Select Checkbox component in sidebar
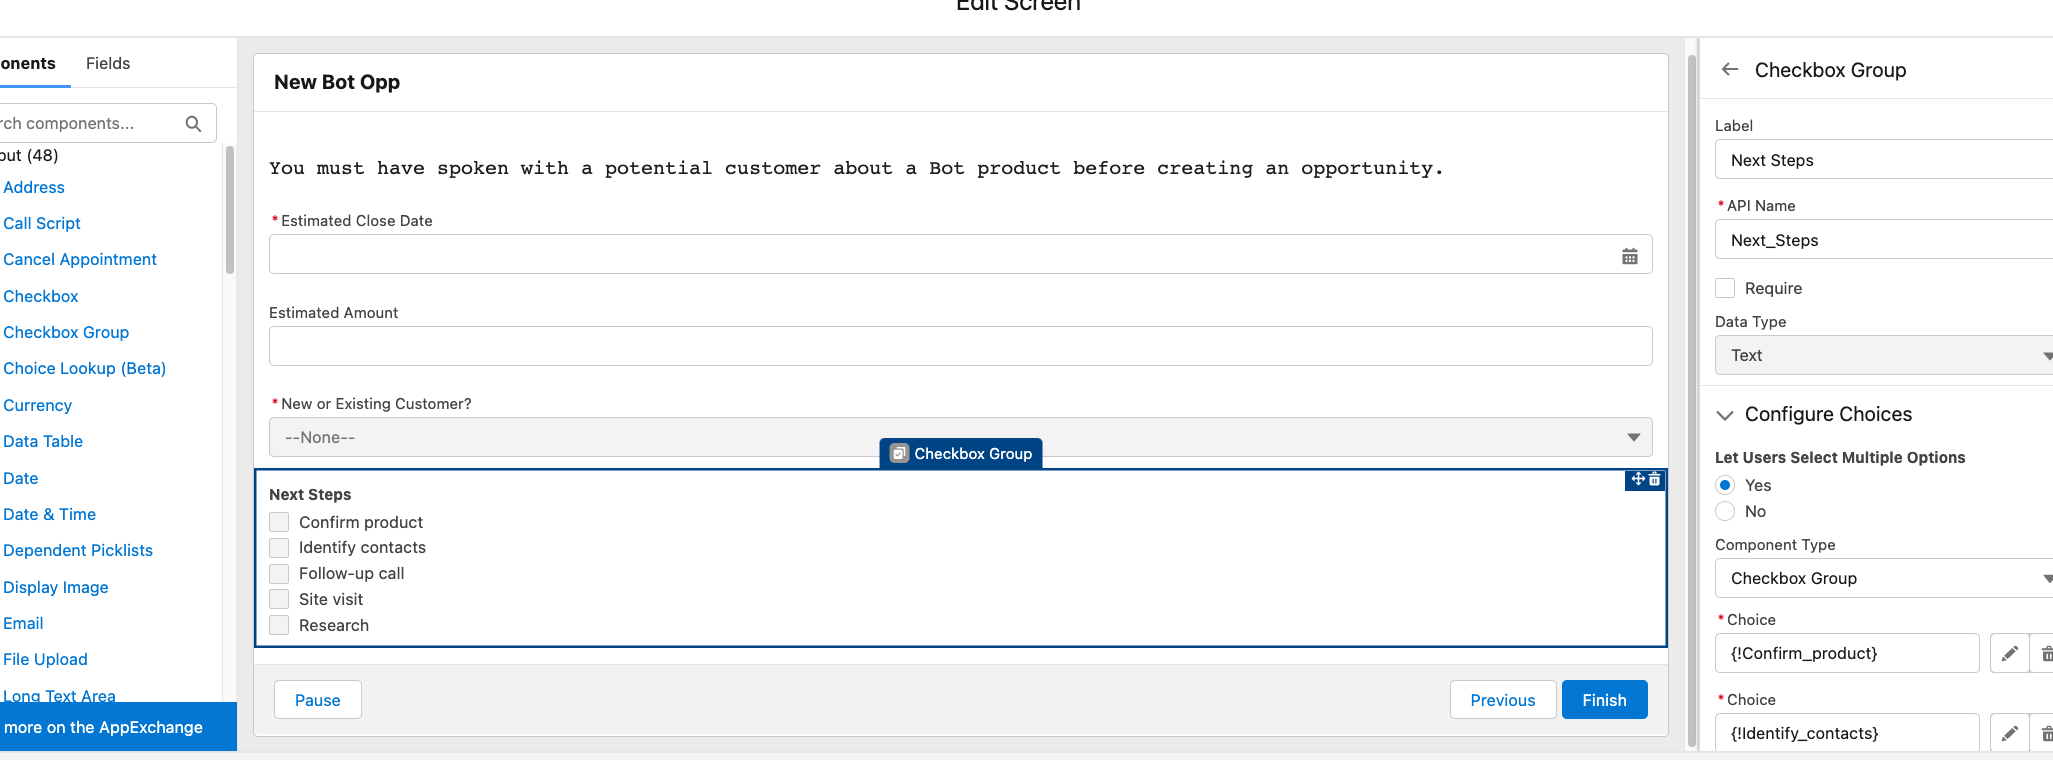This screenshot has height=760, width=2053. [41, 296]
